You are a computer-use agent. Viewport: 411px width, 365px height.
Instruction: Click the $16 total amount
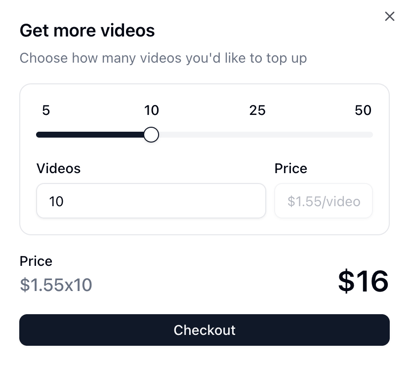point(363,281)
